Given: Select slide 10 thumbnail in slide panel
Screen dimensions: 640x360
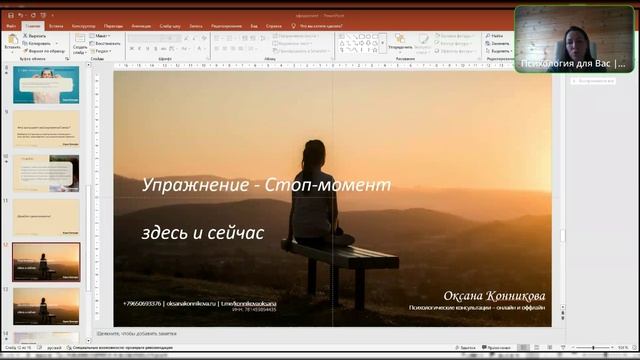Looking at the screenshot, I should tap(46, 173).
